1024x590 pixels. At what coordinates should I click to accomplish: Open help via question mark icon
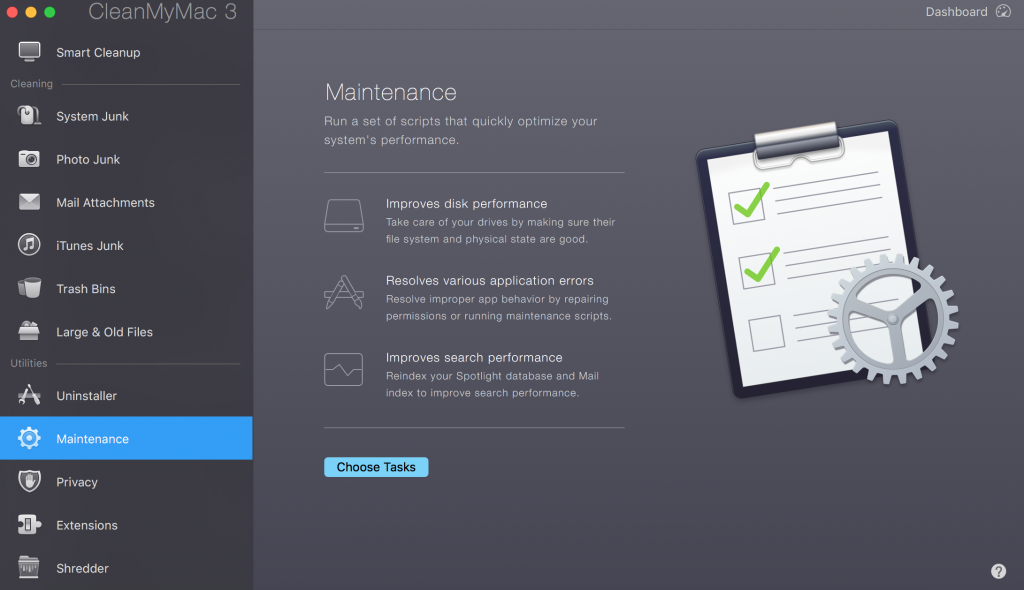click(x=999, y=571)
